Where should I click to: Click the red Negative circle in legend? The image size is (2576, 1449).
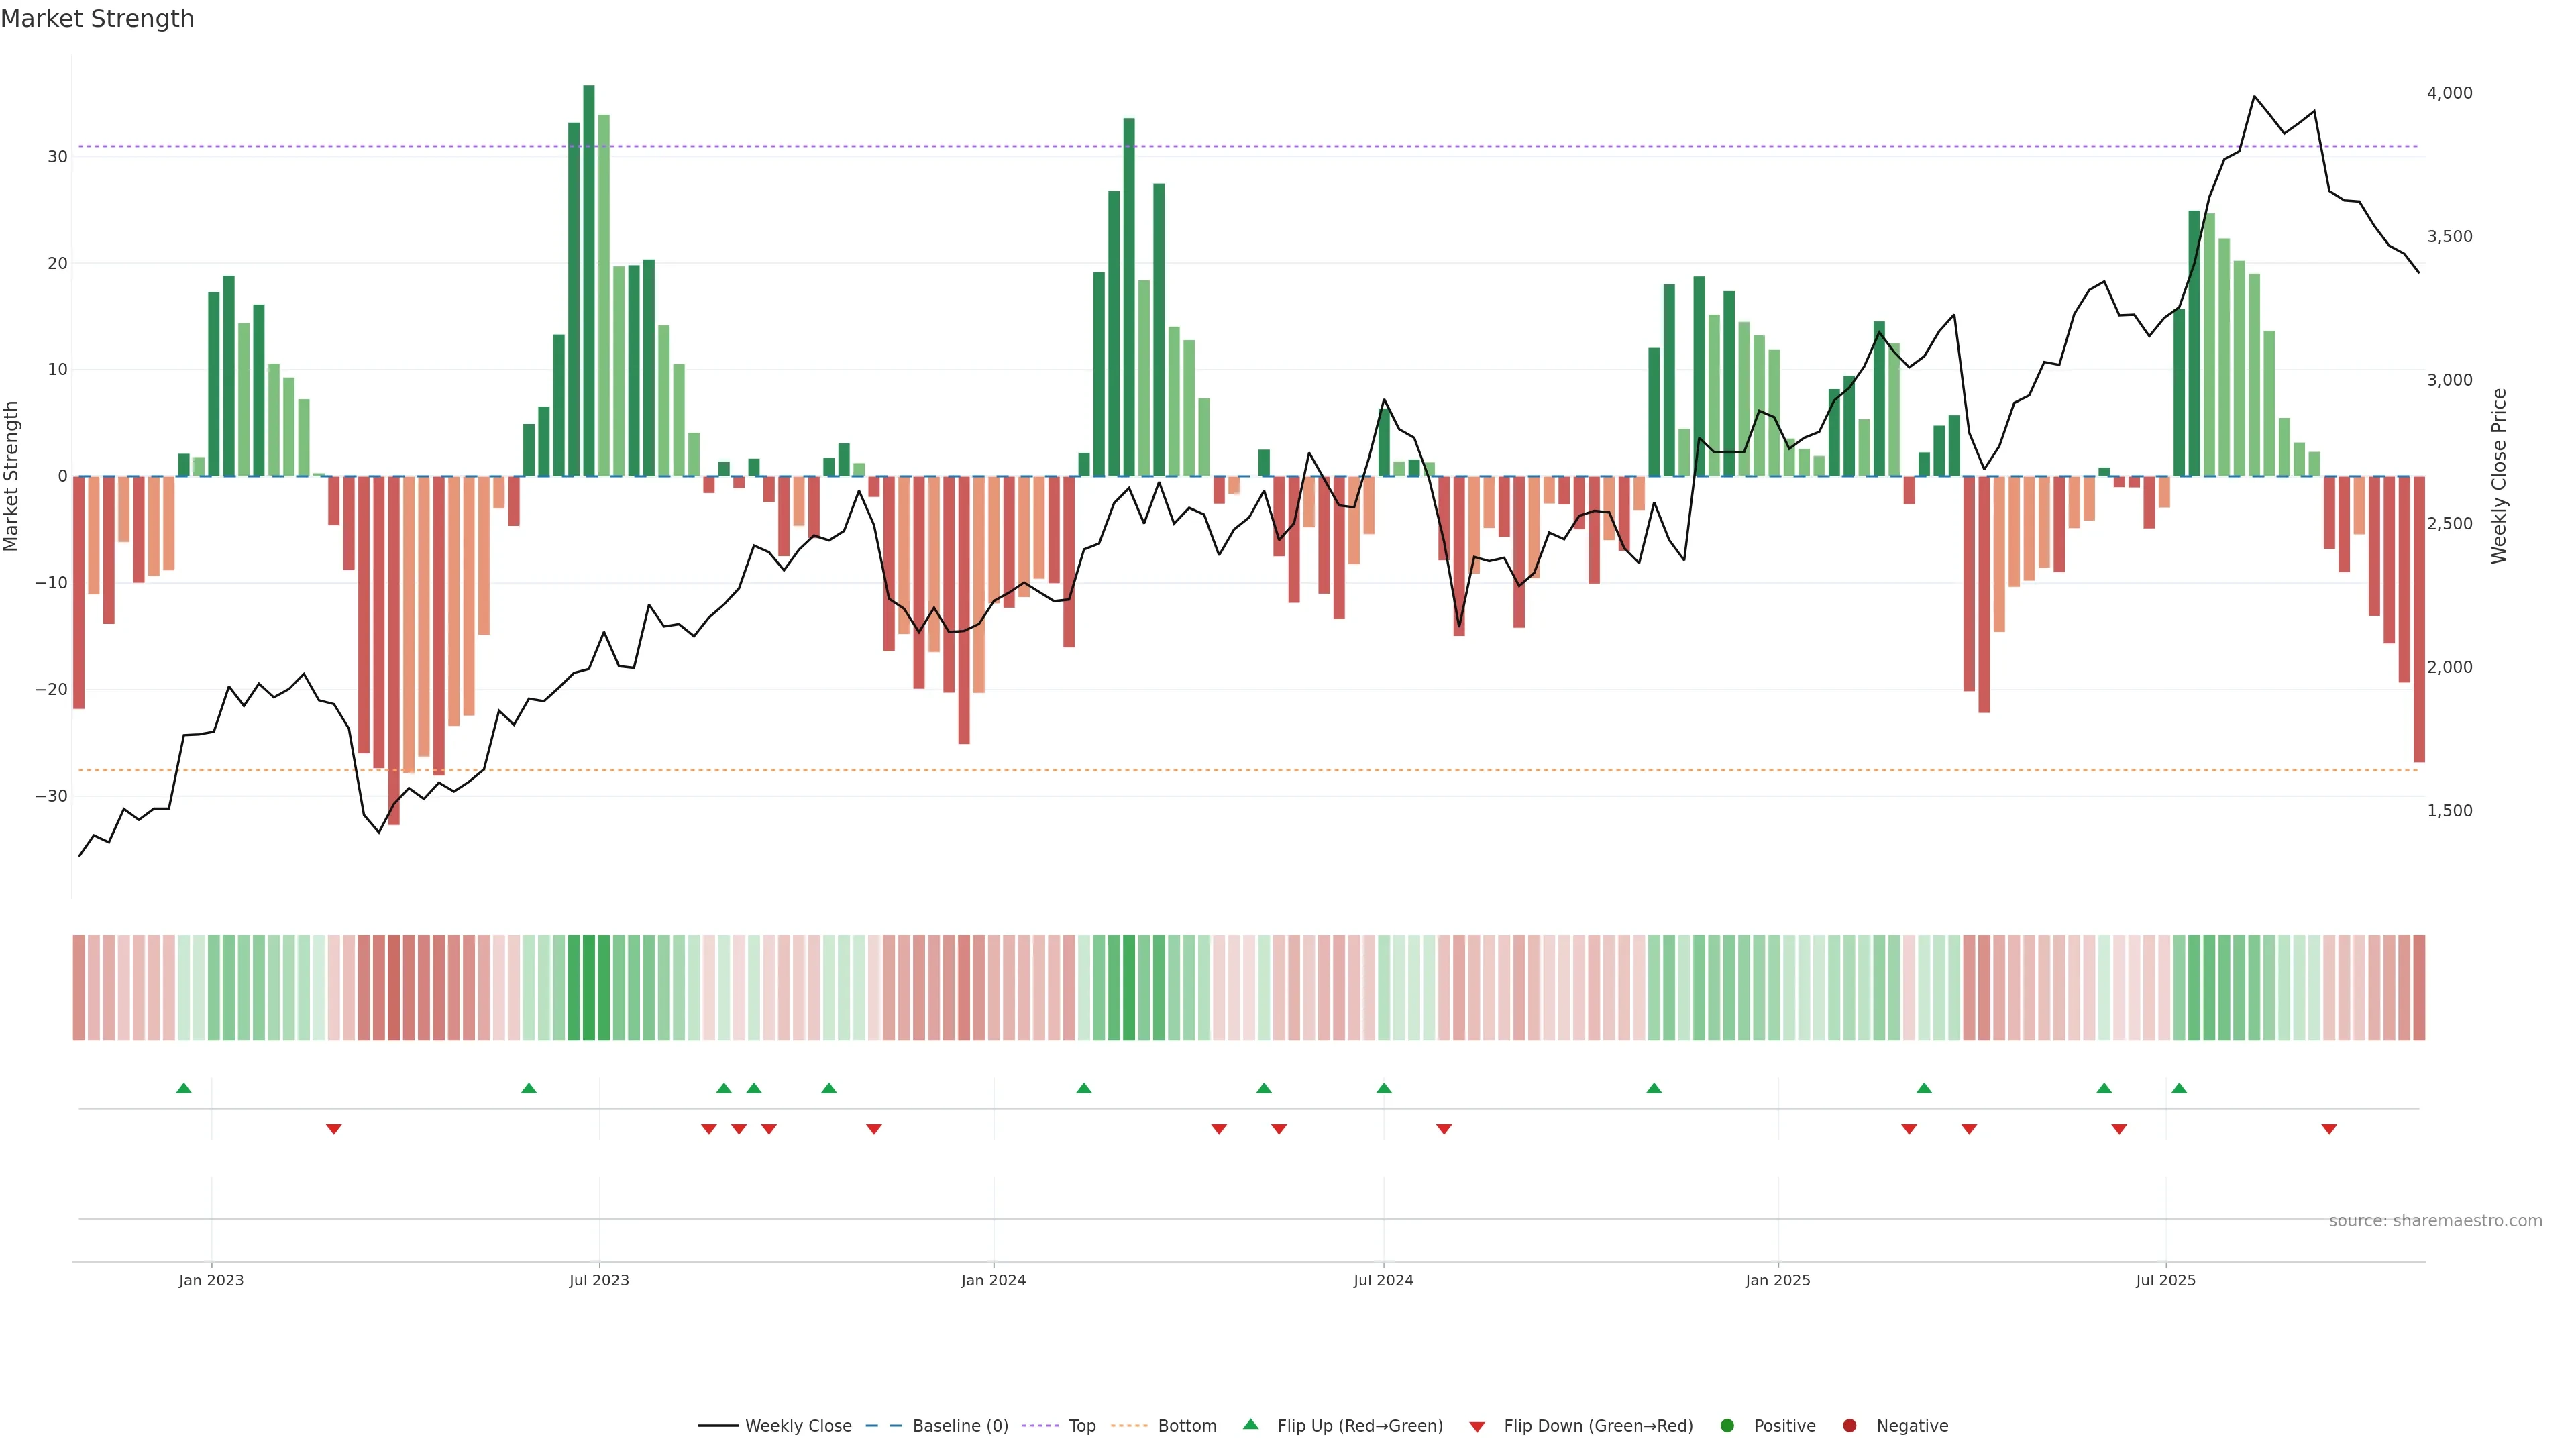click(1849, 1425)
